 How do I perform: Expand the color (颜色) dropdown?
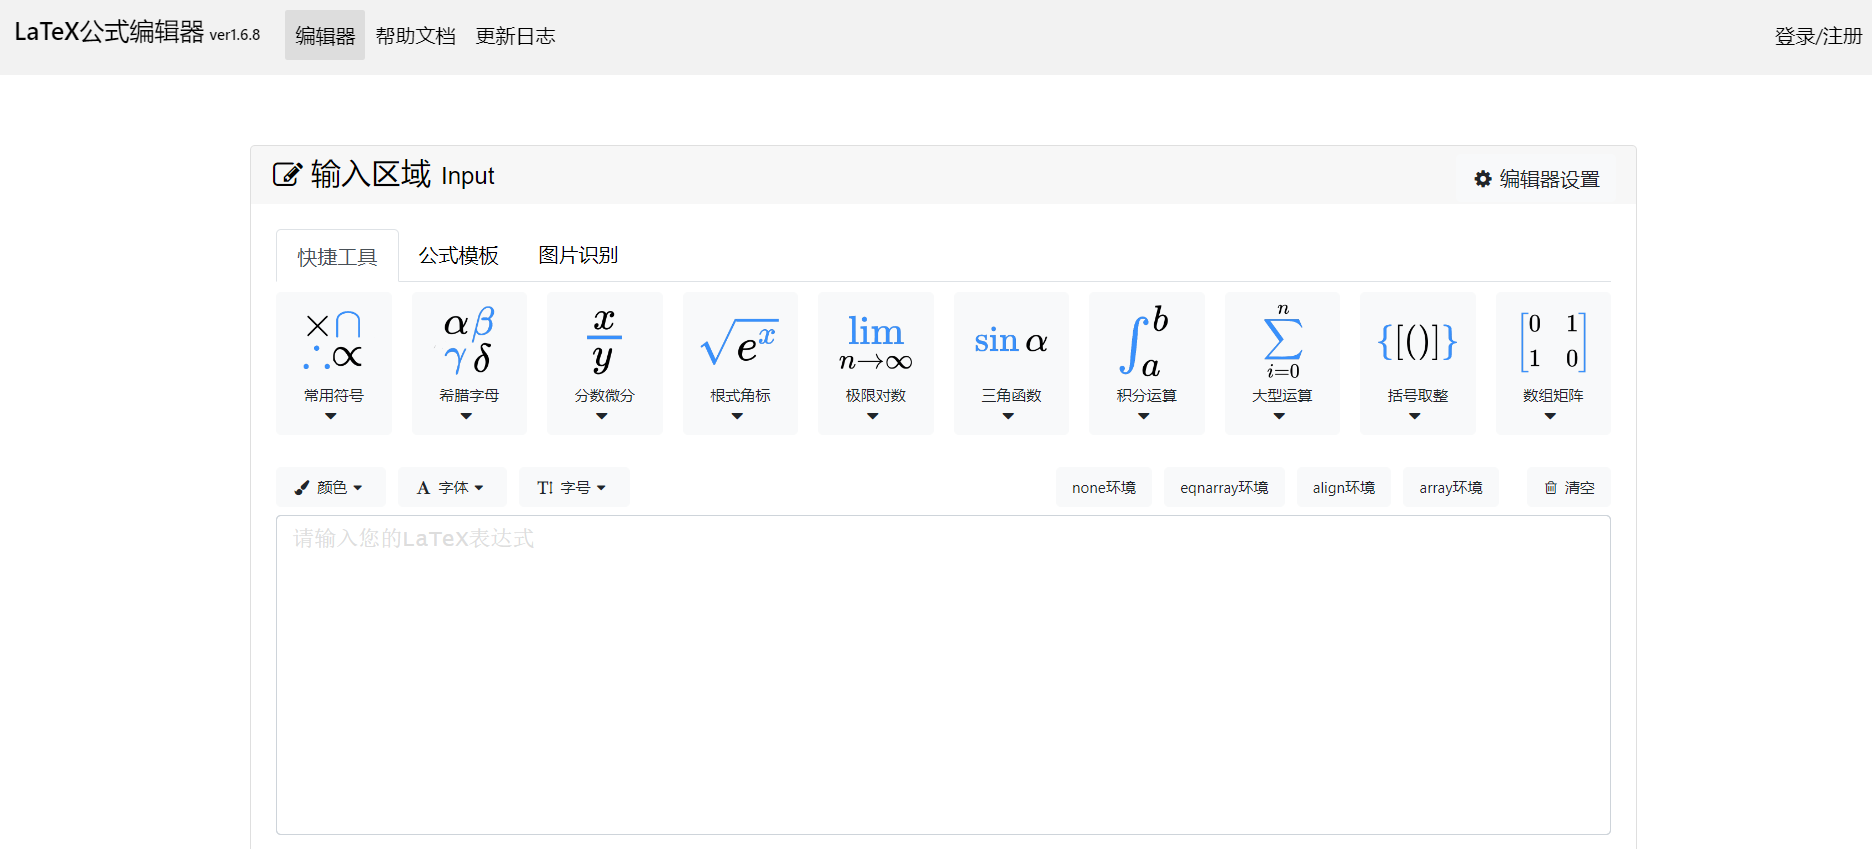click(330, 487)
